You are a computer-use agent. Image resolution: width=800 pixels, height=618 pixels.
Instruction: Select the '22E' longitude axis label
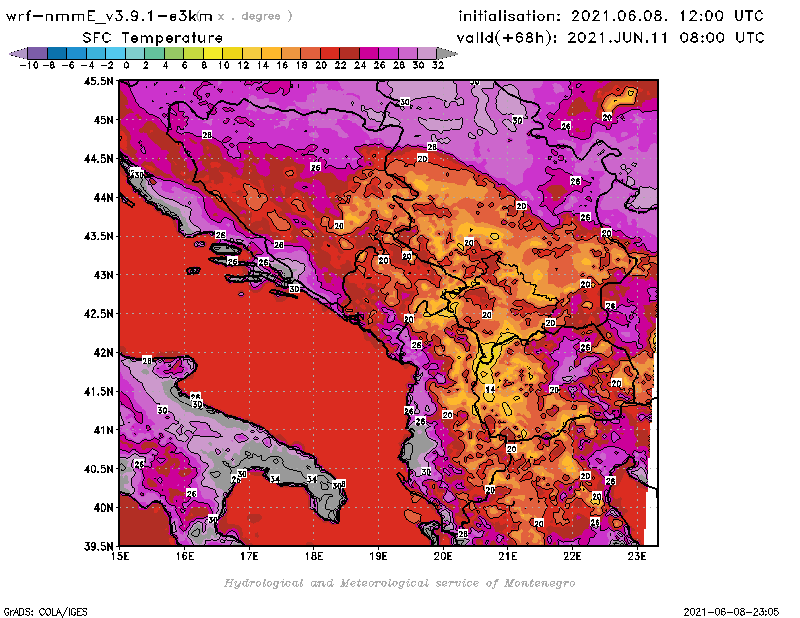(x=572, y=556)
